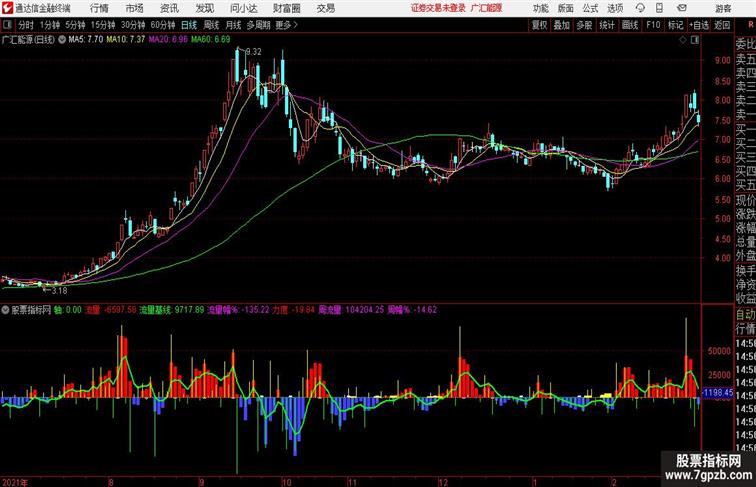Click the red R indicator at top-right
Viewport: 756px width, 487px height.
751,24
